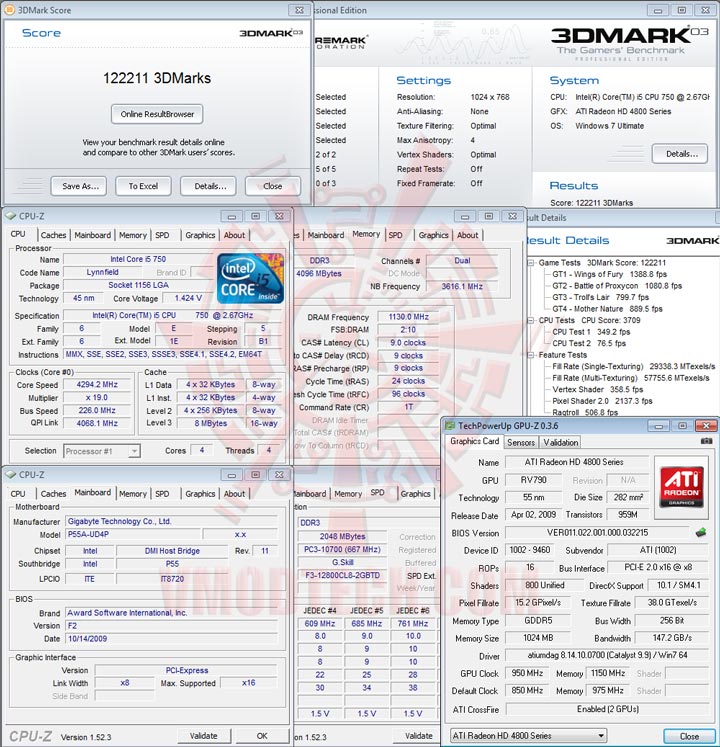Select GT2 - Battle of Proxycon result row
The image size is (720, 747).
[617, 286]
